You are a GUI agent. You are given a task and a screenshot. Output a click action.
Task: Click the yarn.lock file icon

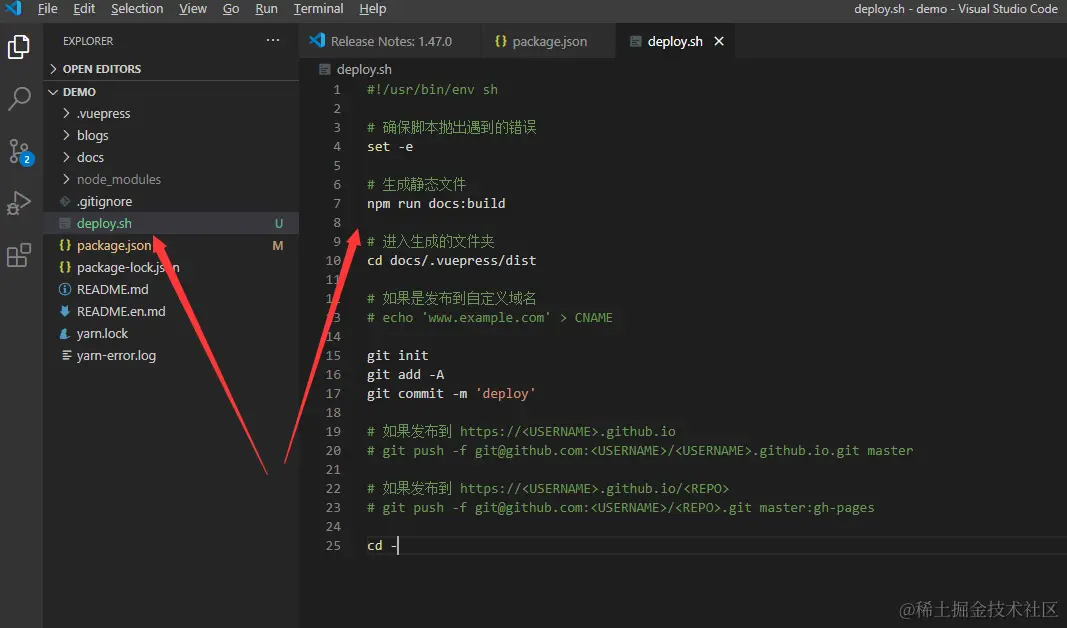click(x=65, y=333)
